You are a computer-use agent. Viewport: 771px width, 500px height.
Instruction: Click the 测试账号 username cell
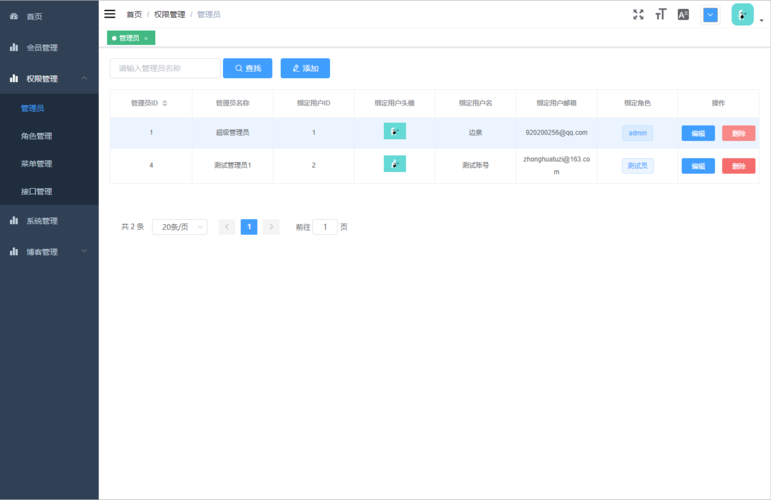pyautogui.click(x=475, y=165)
